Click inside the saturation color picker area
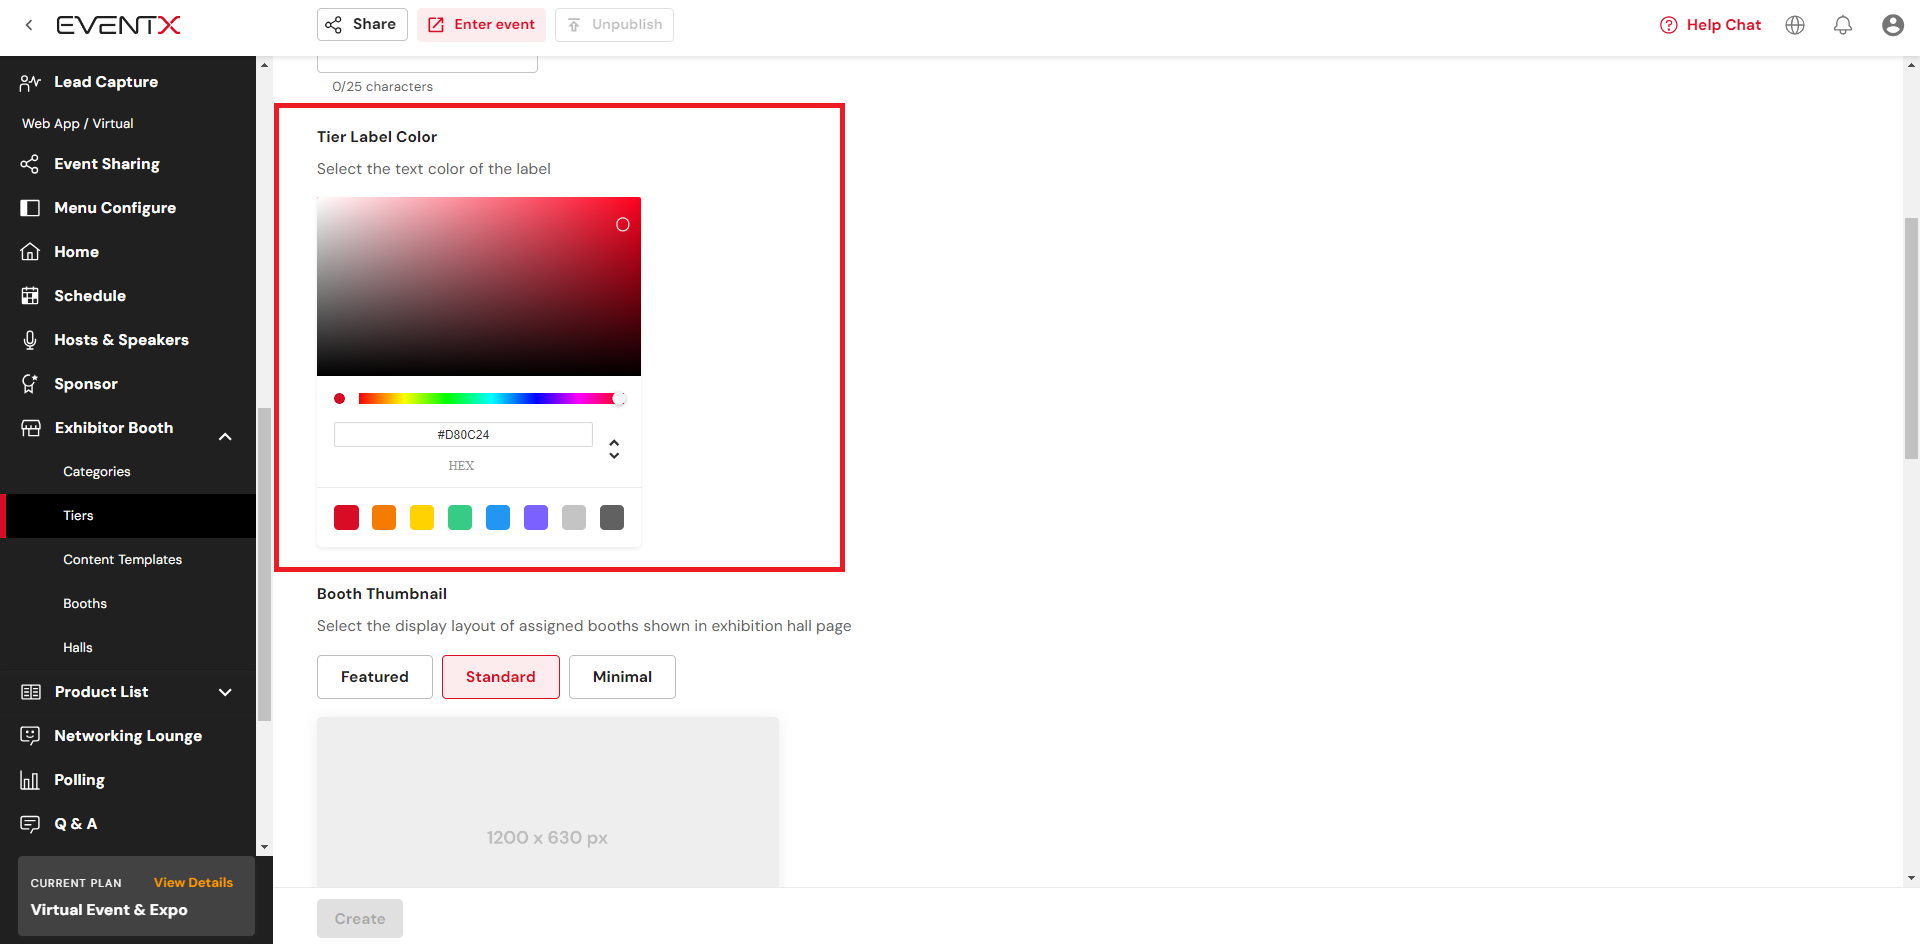This screenshot has width=1920, height=944. tap(479, 286)
